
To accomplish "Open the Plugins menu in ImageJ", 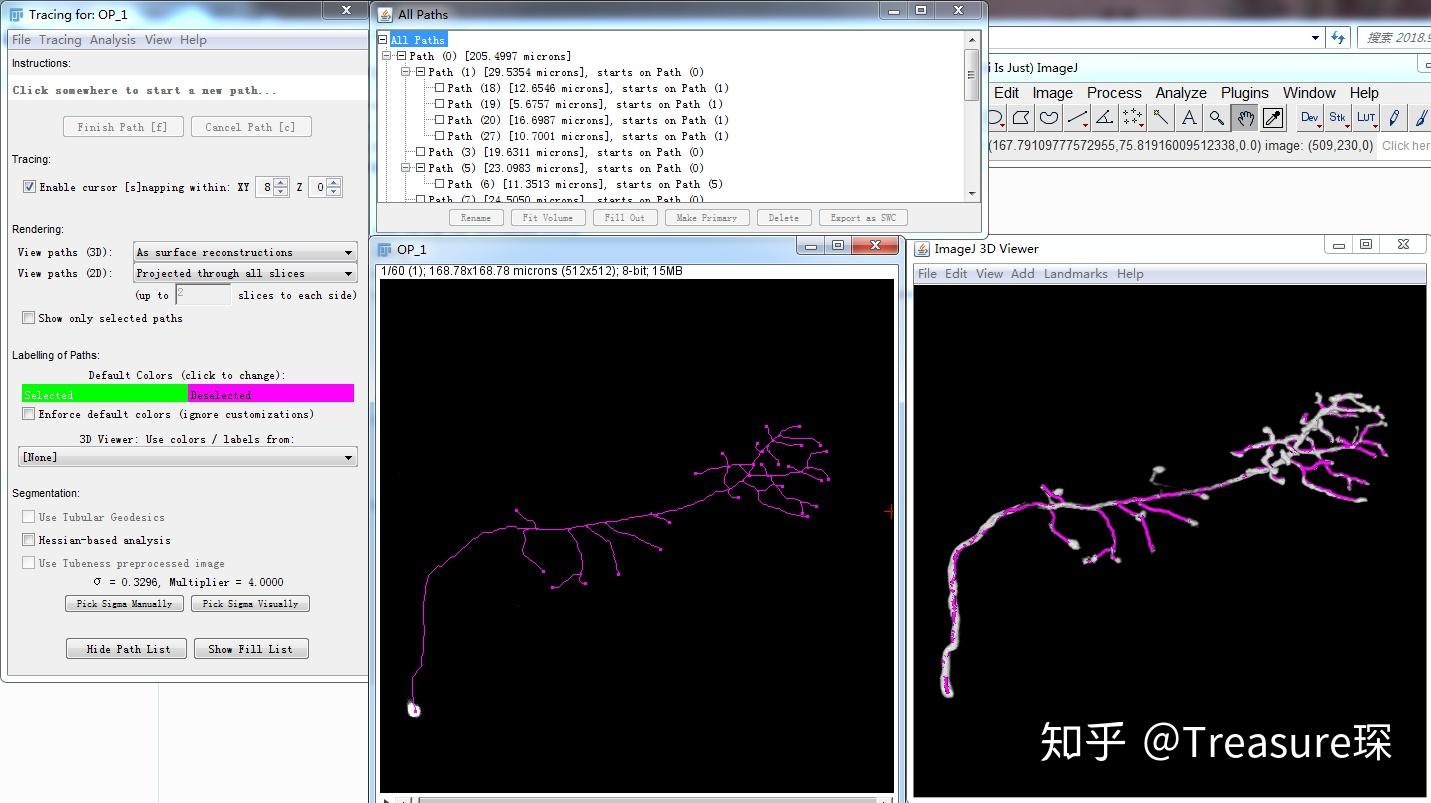I will coord(1245,92).
